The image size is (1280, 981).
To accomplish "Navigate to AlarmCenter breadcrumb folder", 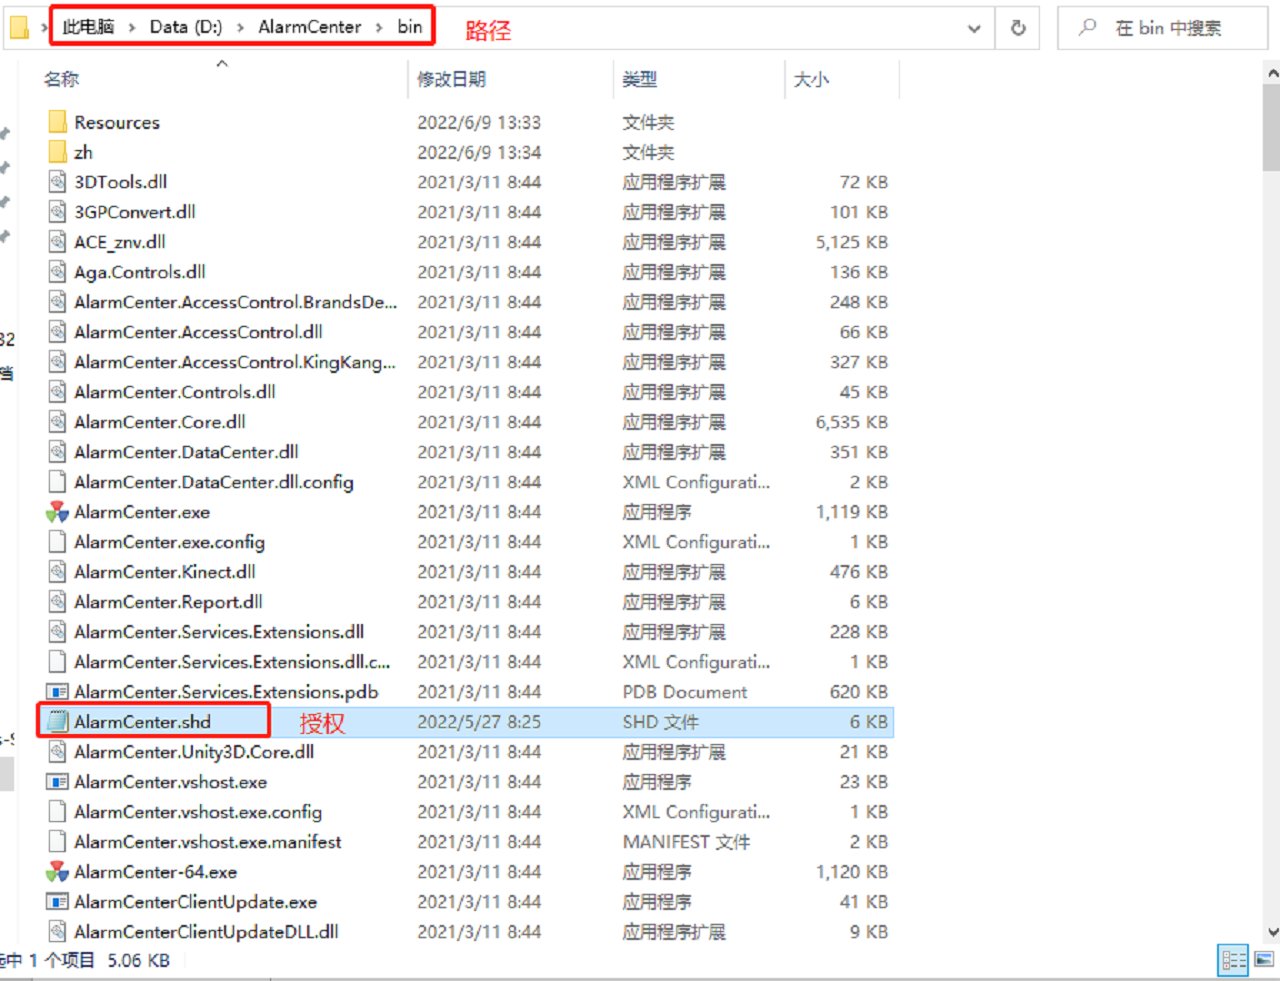I will [310, 27].
